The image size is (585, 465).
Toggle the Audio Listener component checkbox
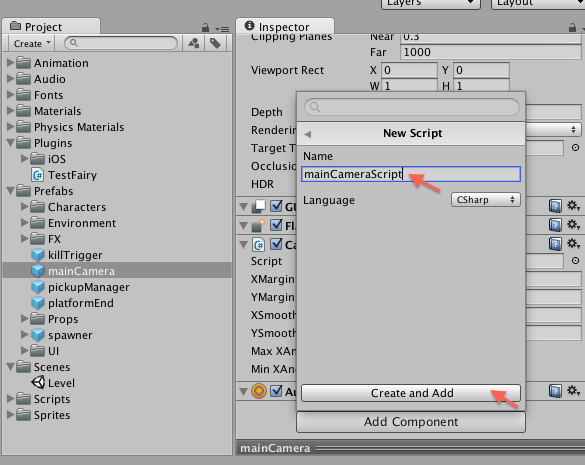(276, 391)
